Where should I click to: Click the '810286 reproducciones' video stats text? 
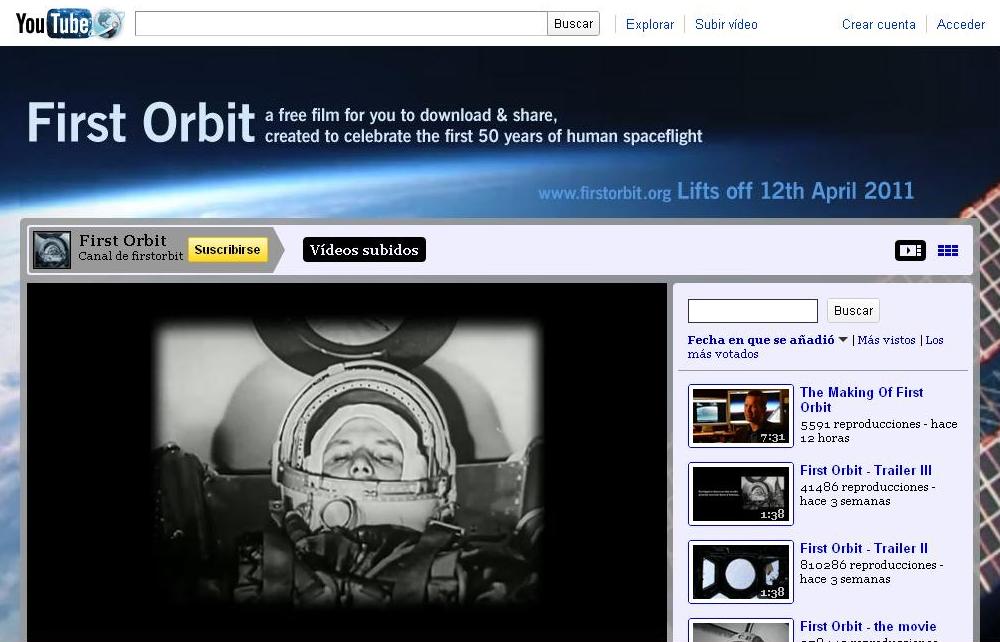[871, 572]
